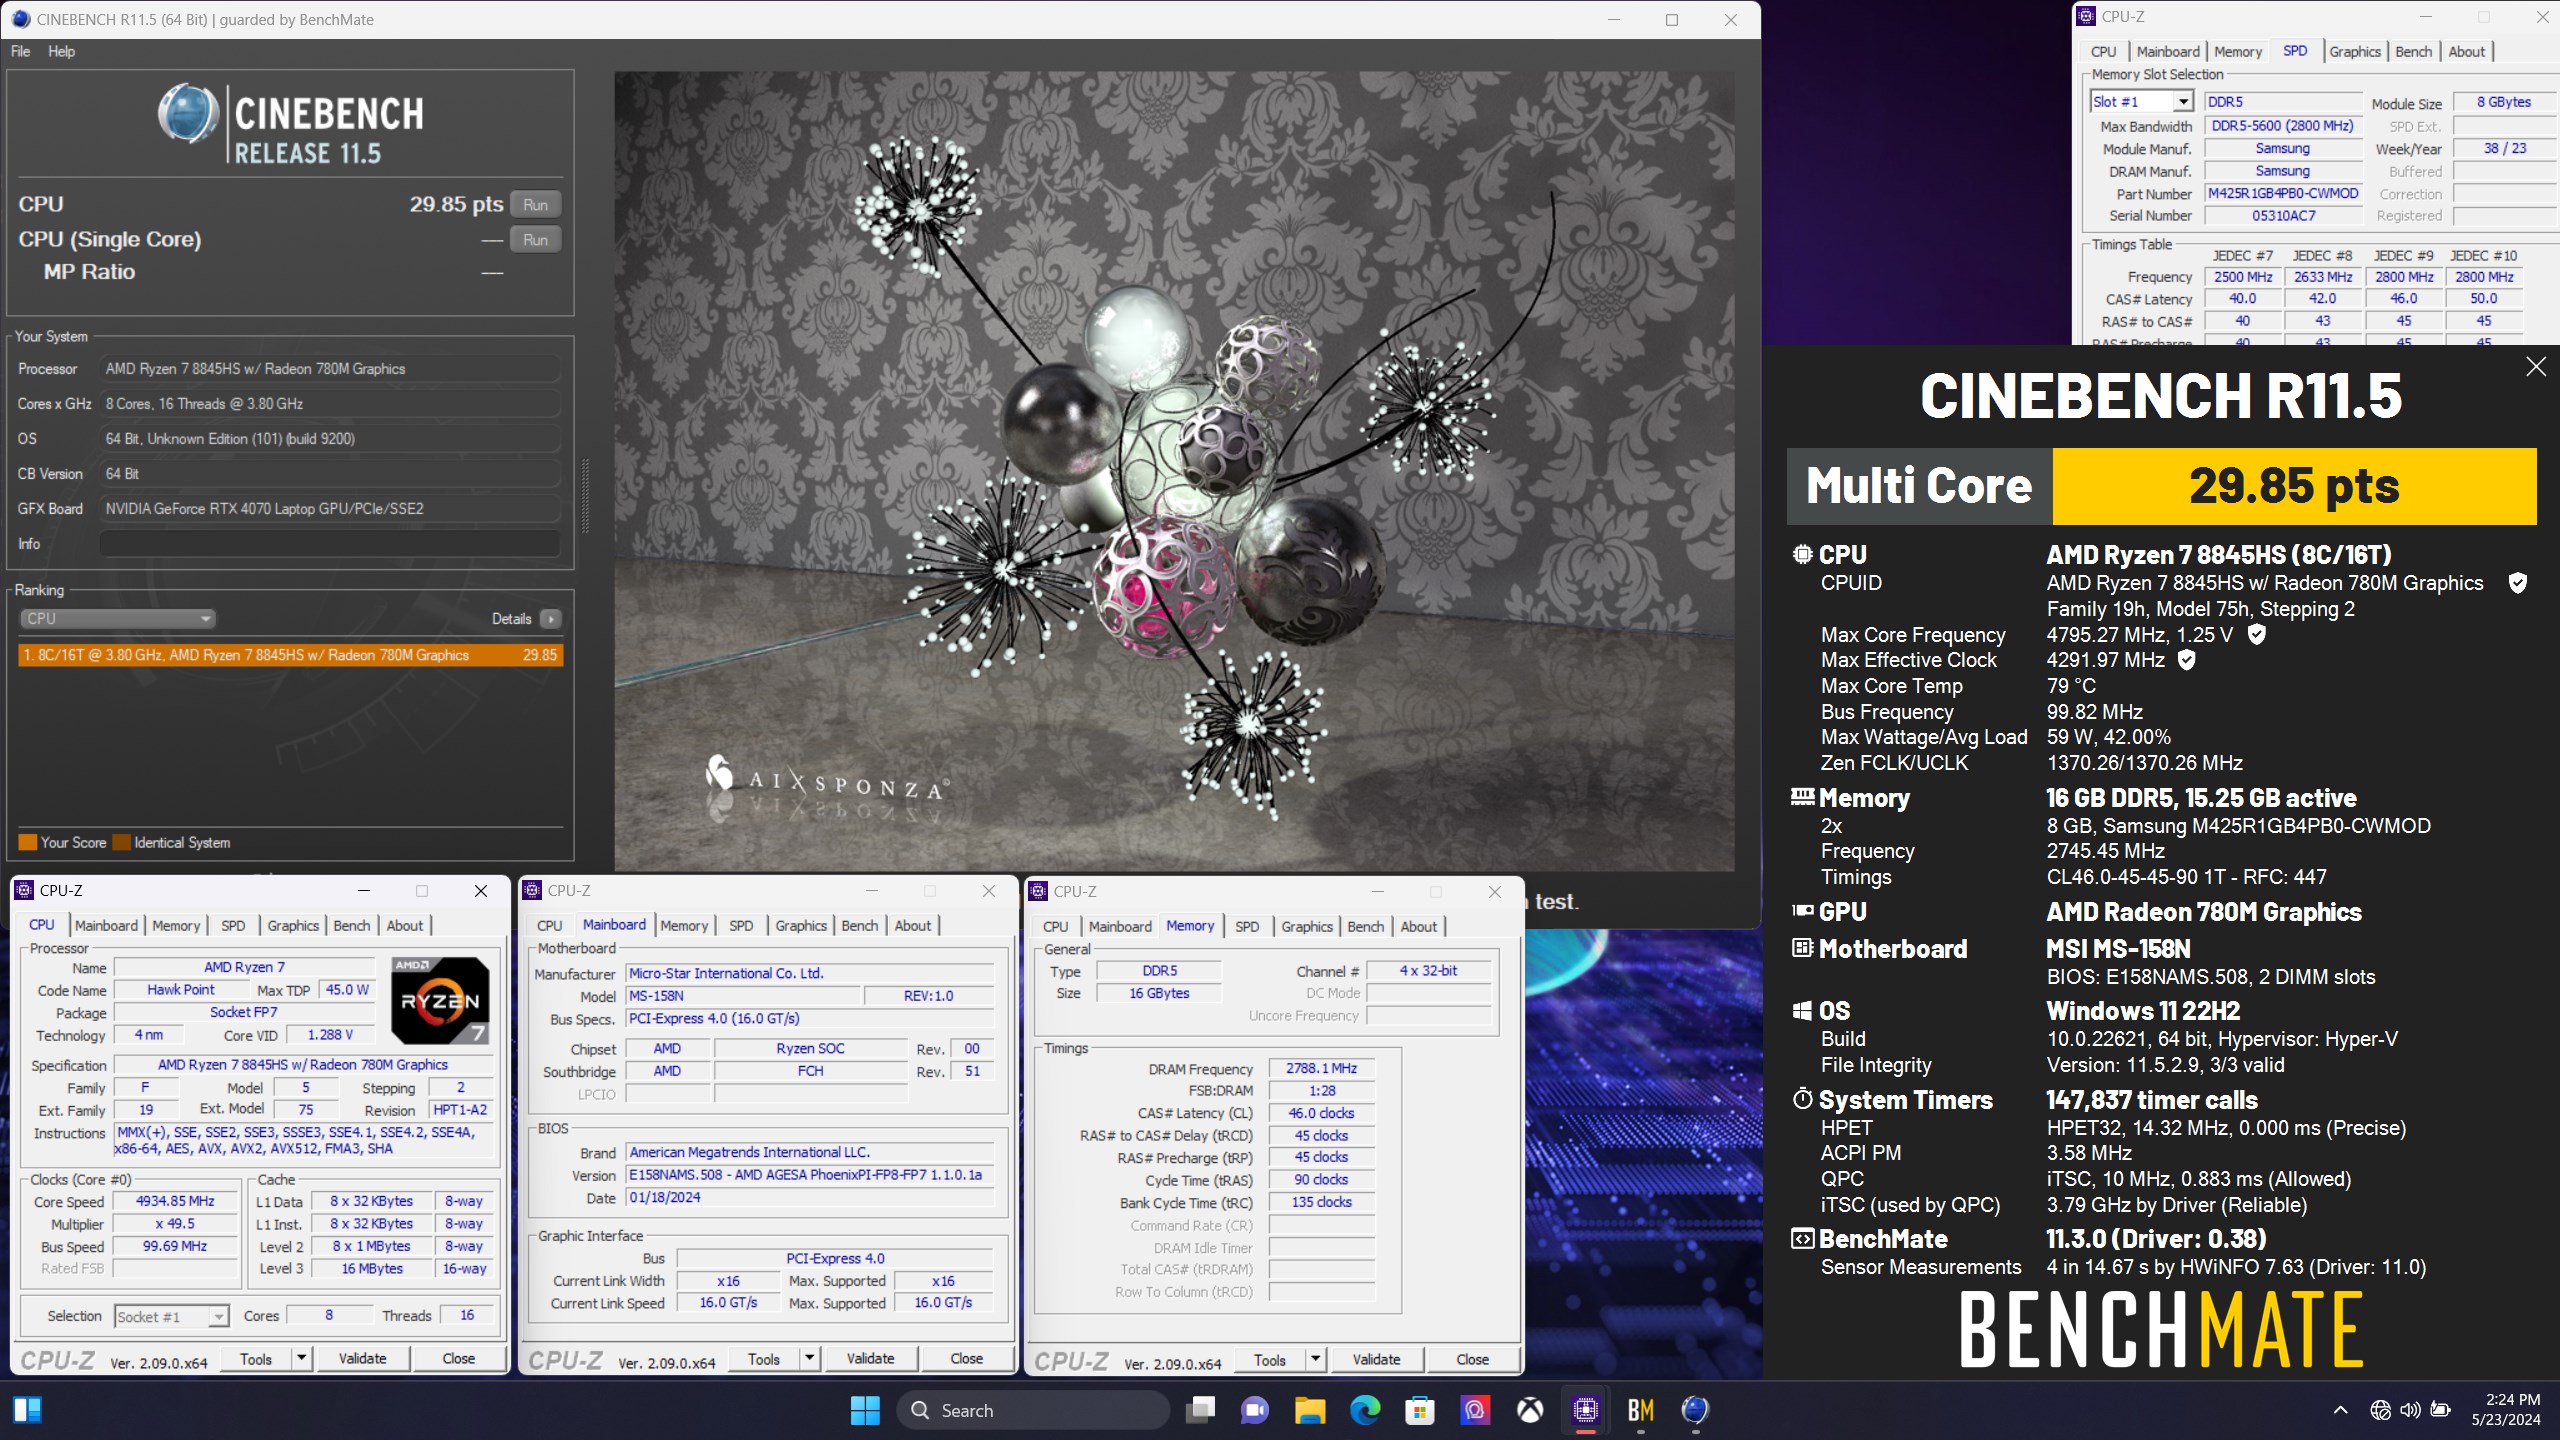This screenshot has height=1440, width=2560.
Task: Open Socket #1 selection dropdown
Action: click(172, 1317)
